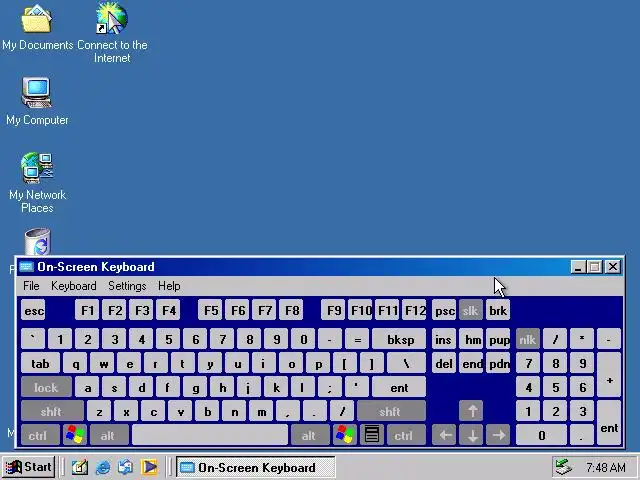The image size is (640, 480).
Task: Click the brk key
Action: [498, 311]
